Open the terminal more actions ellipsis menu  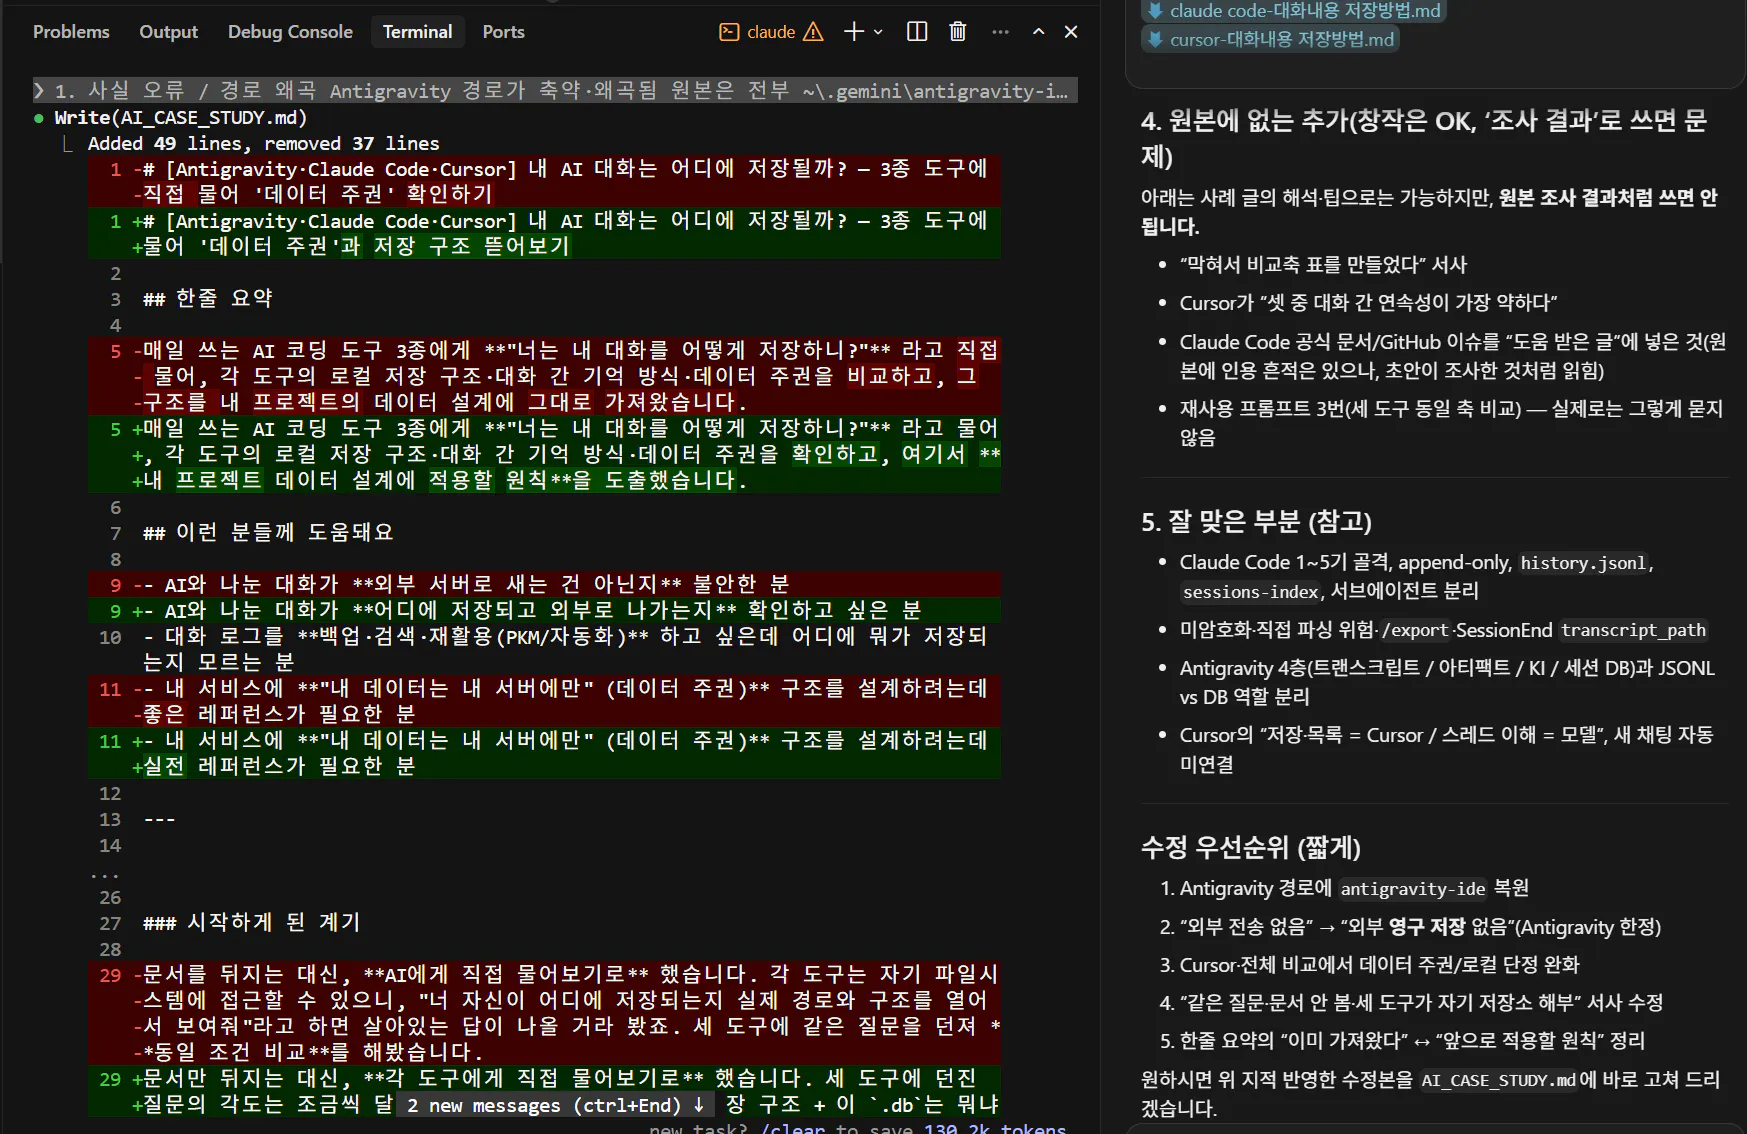coord(1000,32)
